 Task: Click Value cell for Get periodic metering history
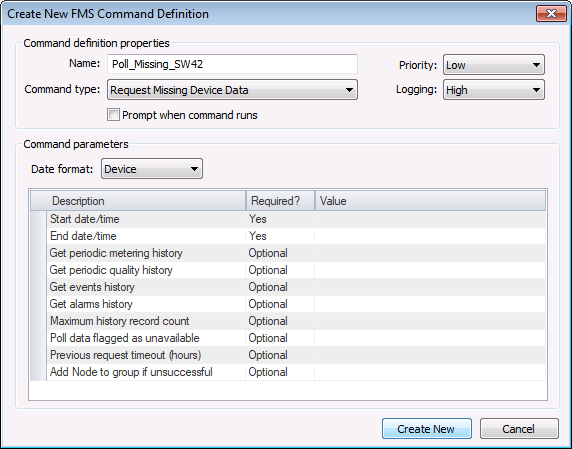[430, 253]
